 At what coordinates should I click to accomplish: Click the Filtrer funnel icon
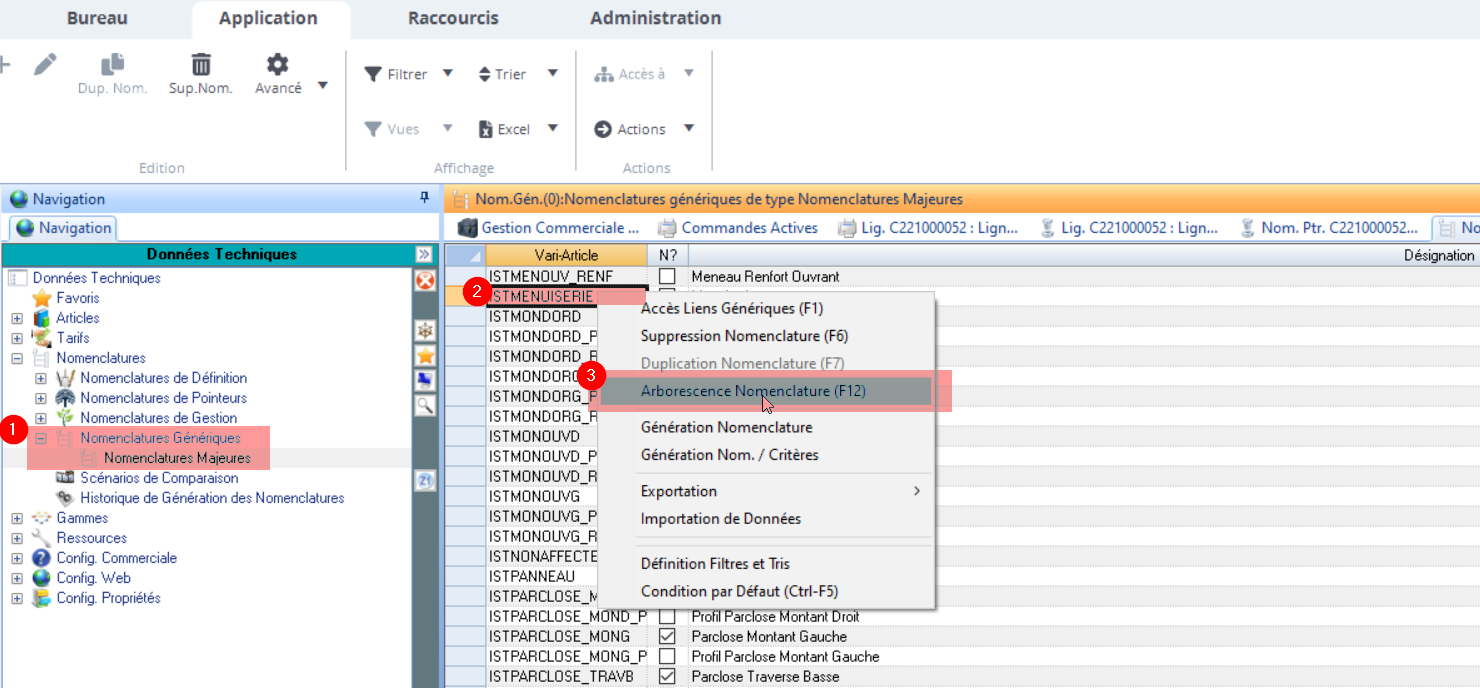pos(373,74)
